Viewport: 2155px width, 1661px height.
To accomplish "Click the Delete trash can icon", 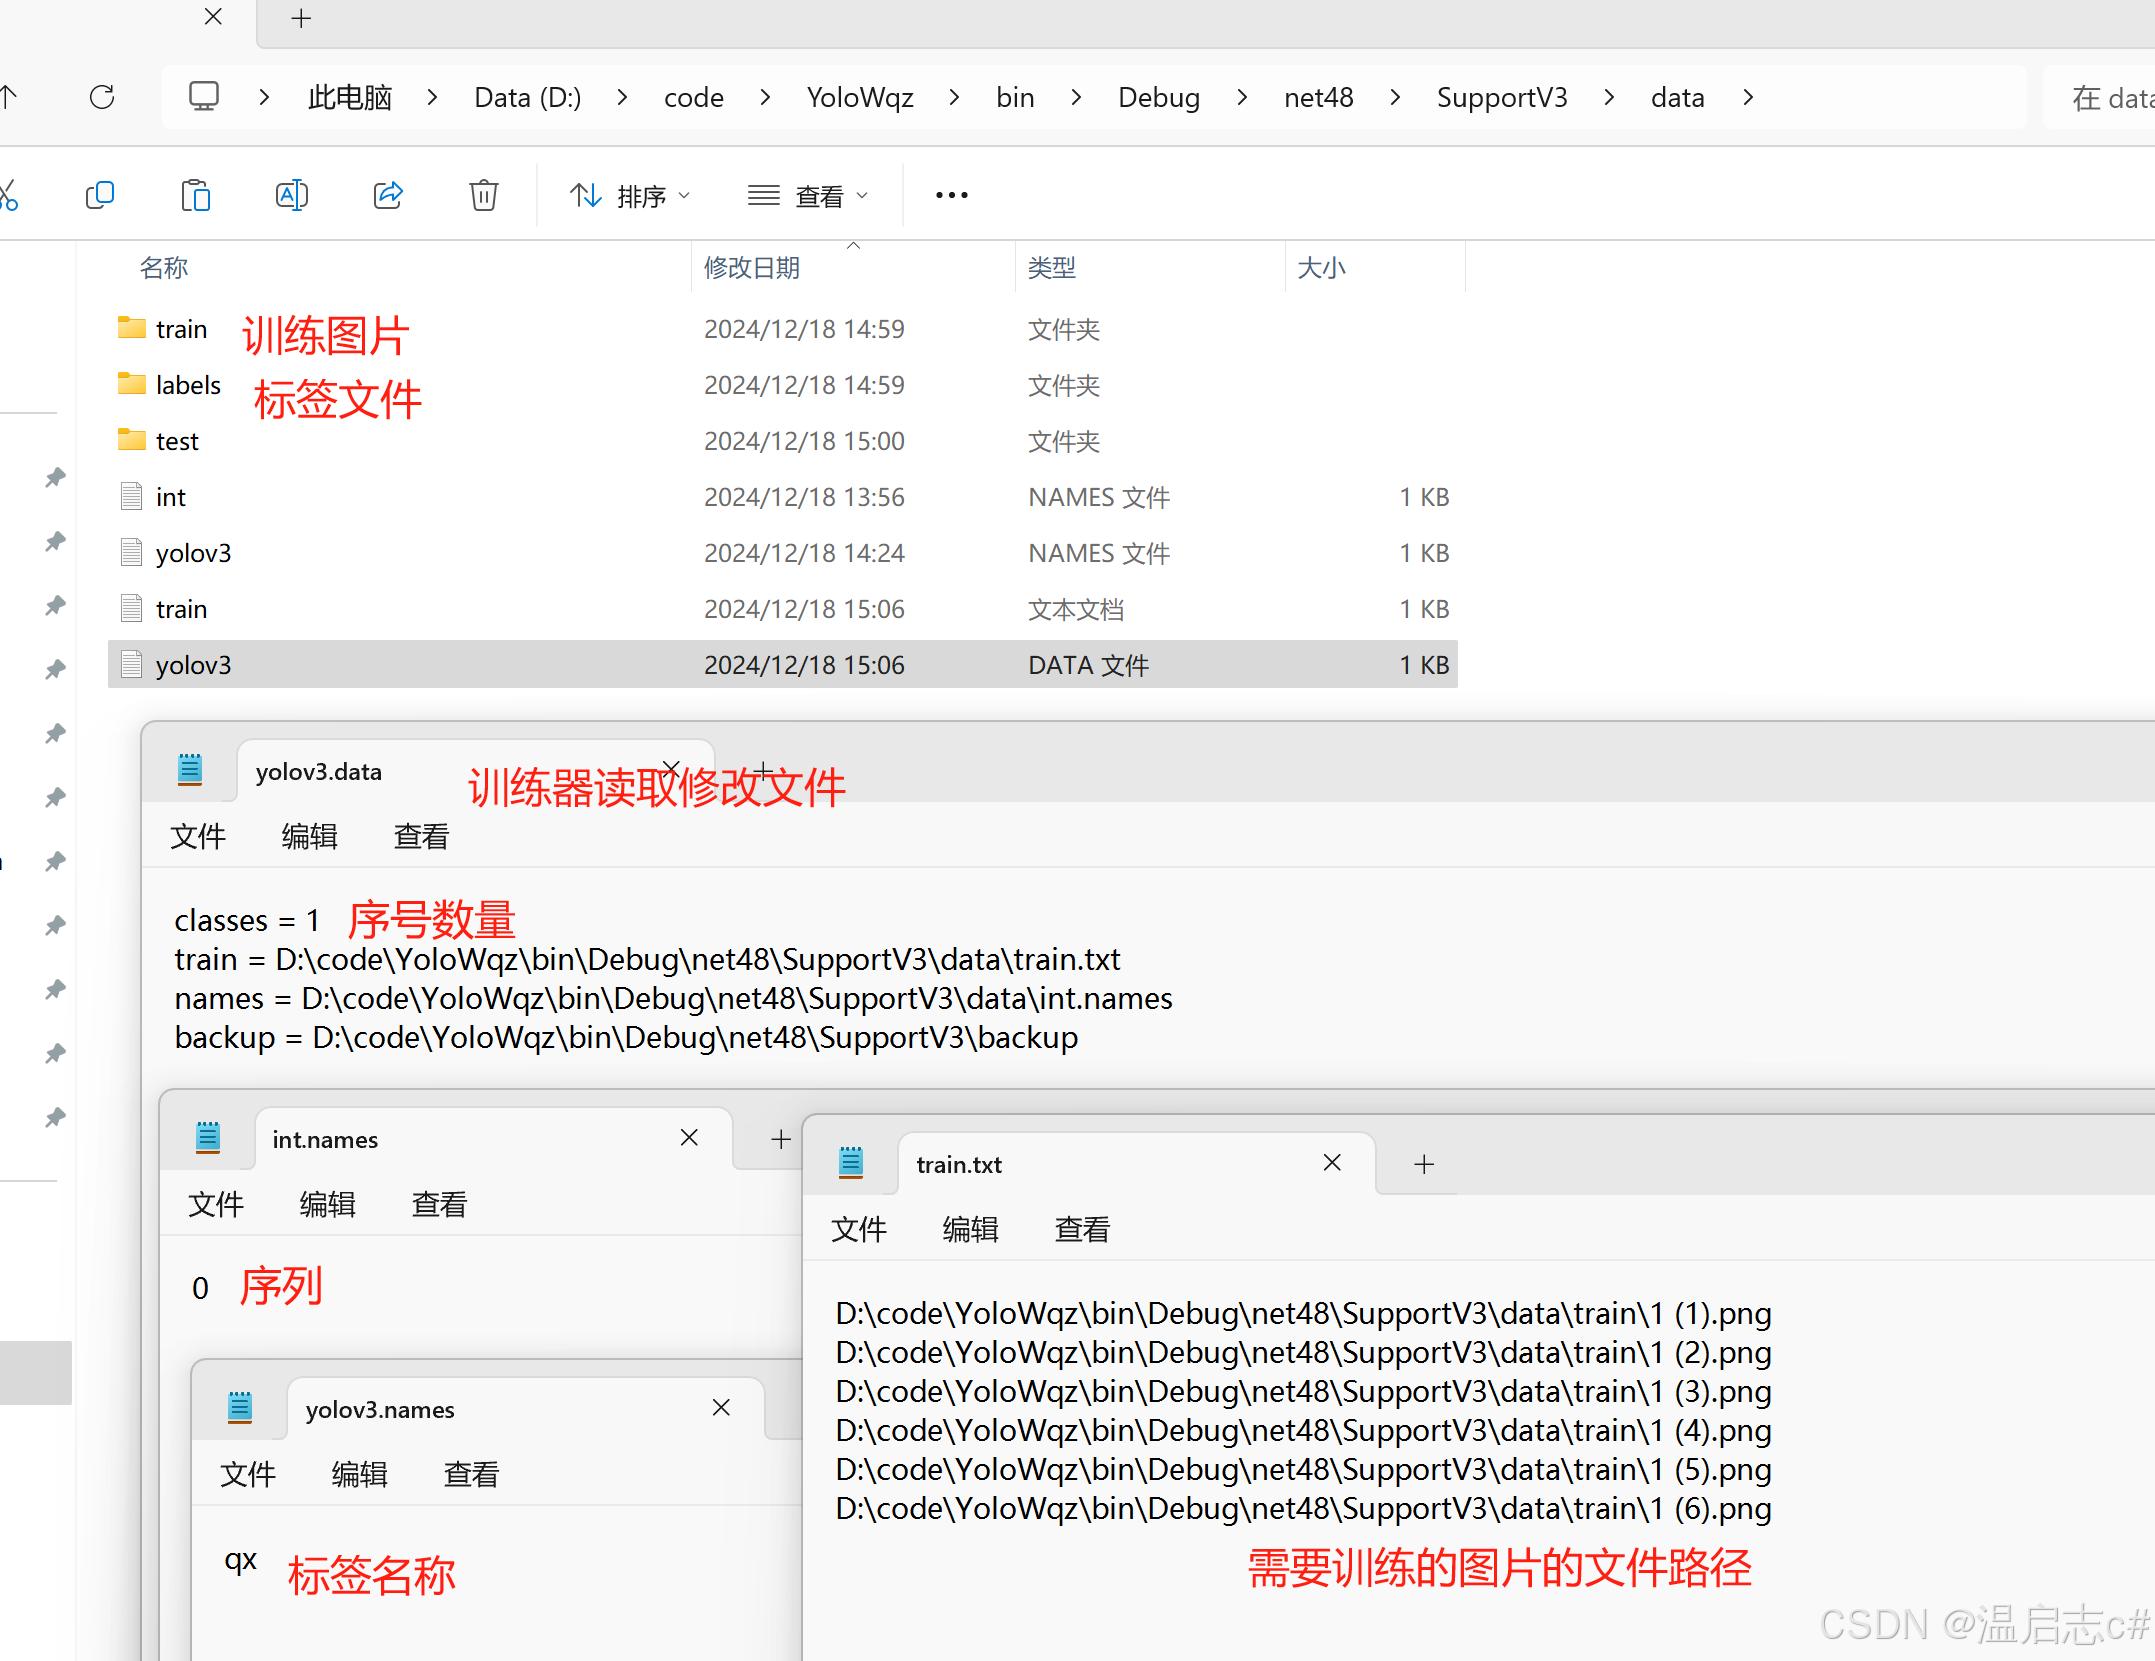I will [x=484, y=195].
